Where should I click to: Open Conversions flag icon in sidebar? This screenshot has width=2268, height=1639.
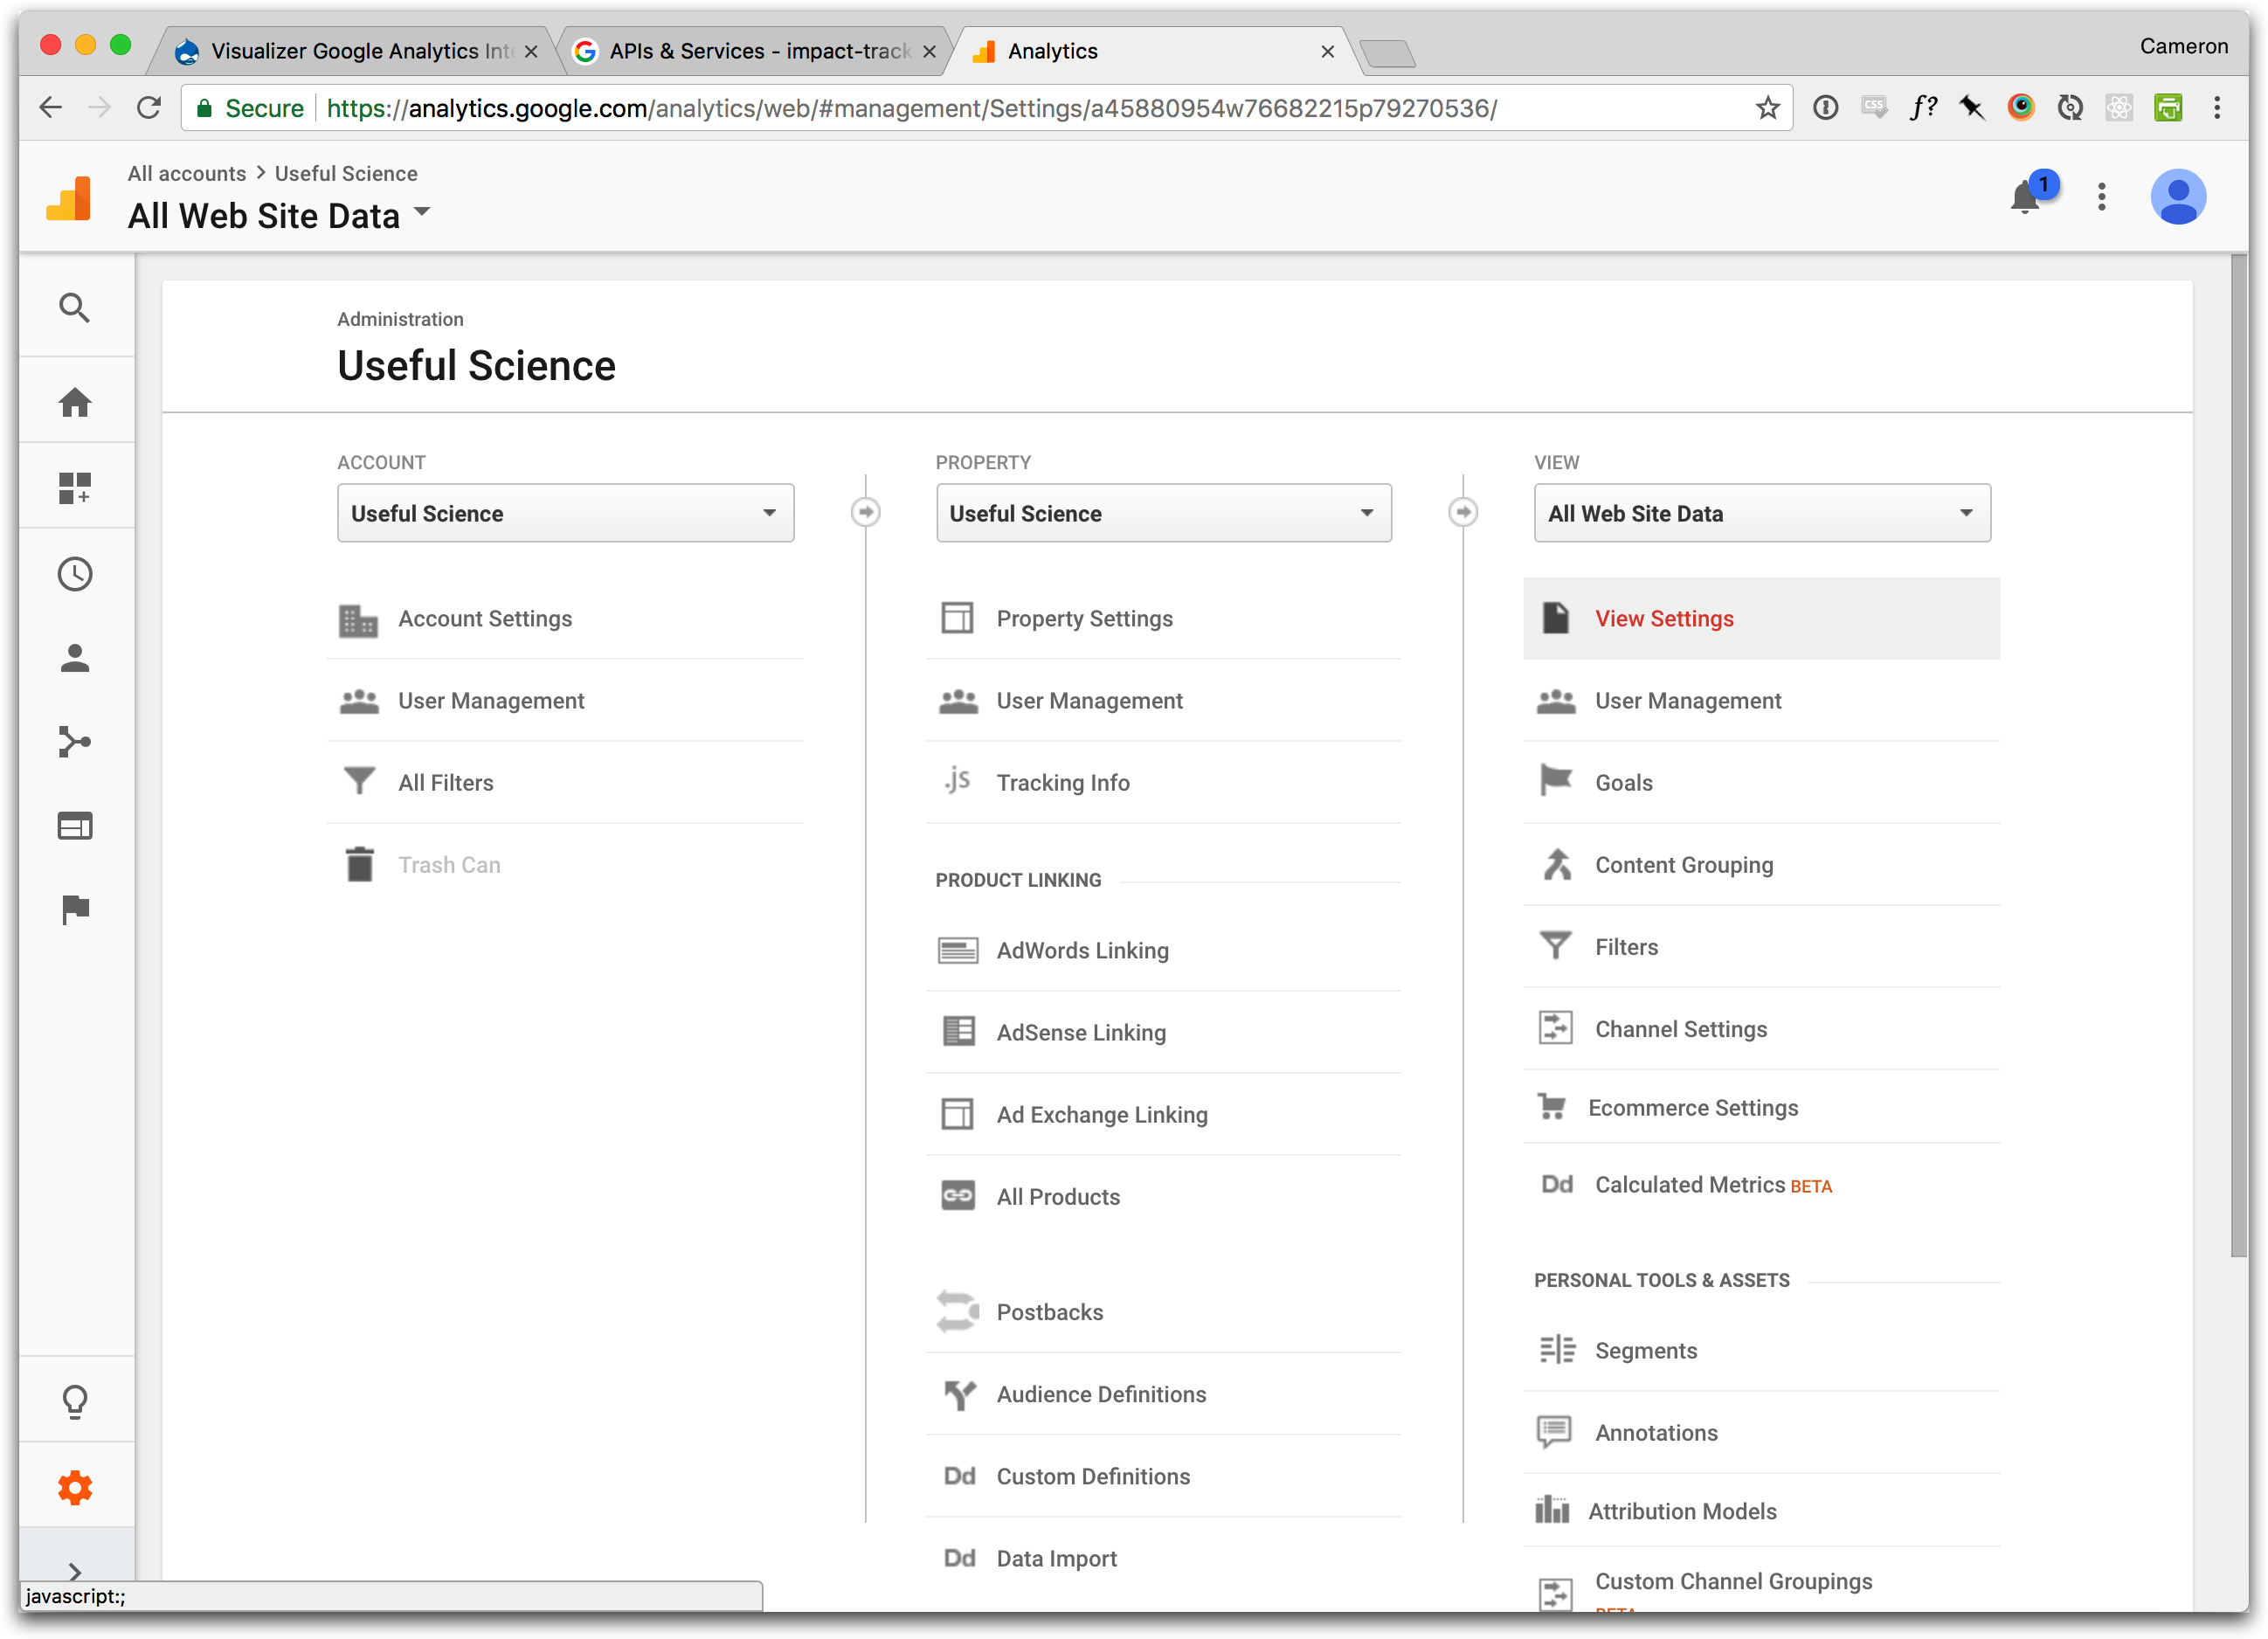tap(75, 909)
